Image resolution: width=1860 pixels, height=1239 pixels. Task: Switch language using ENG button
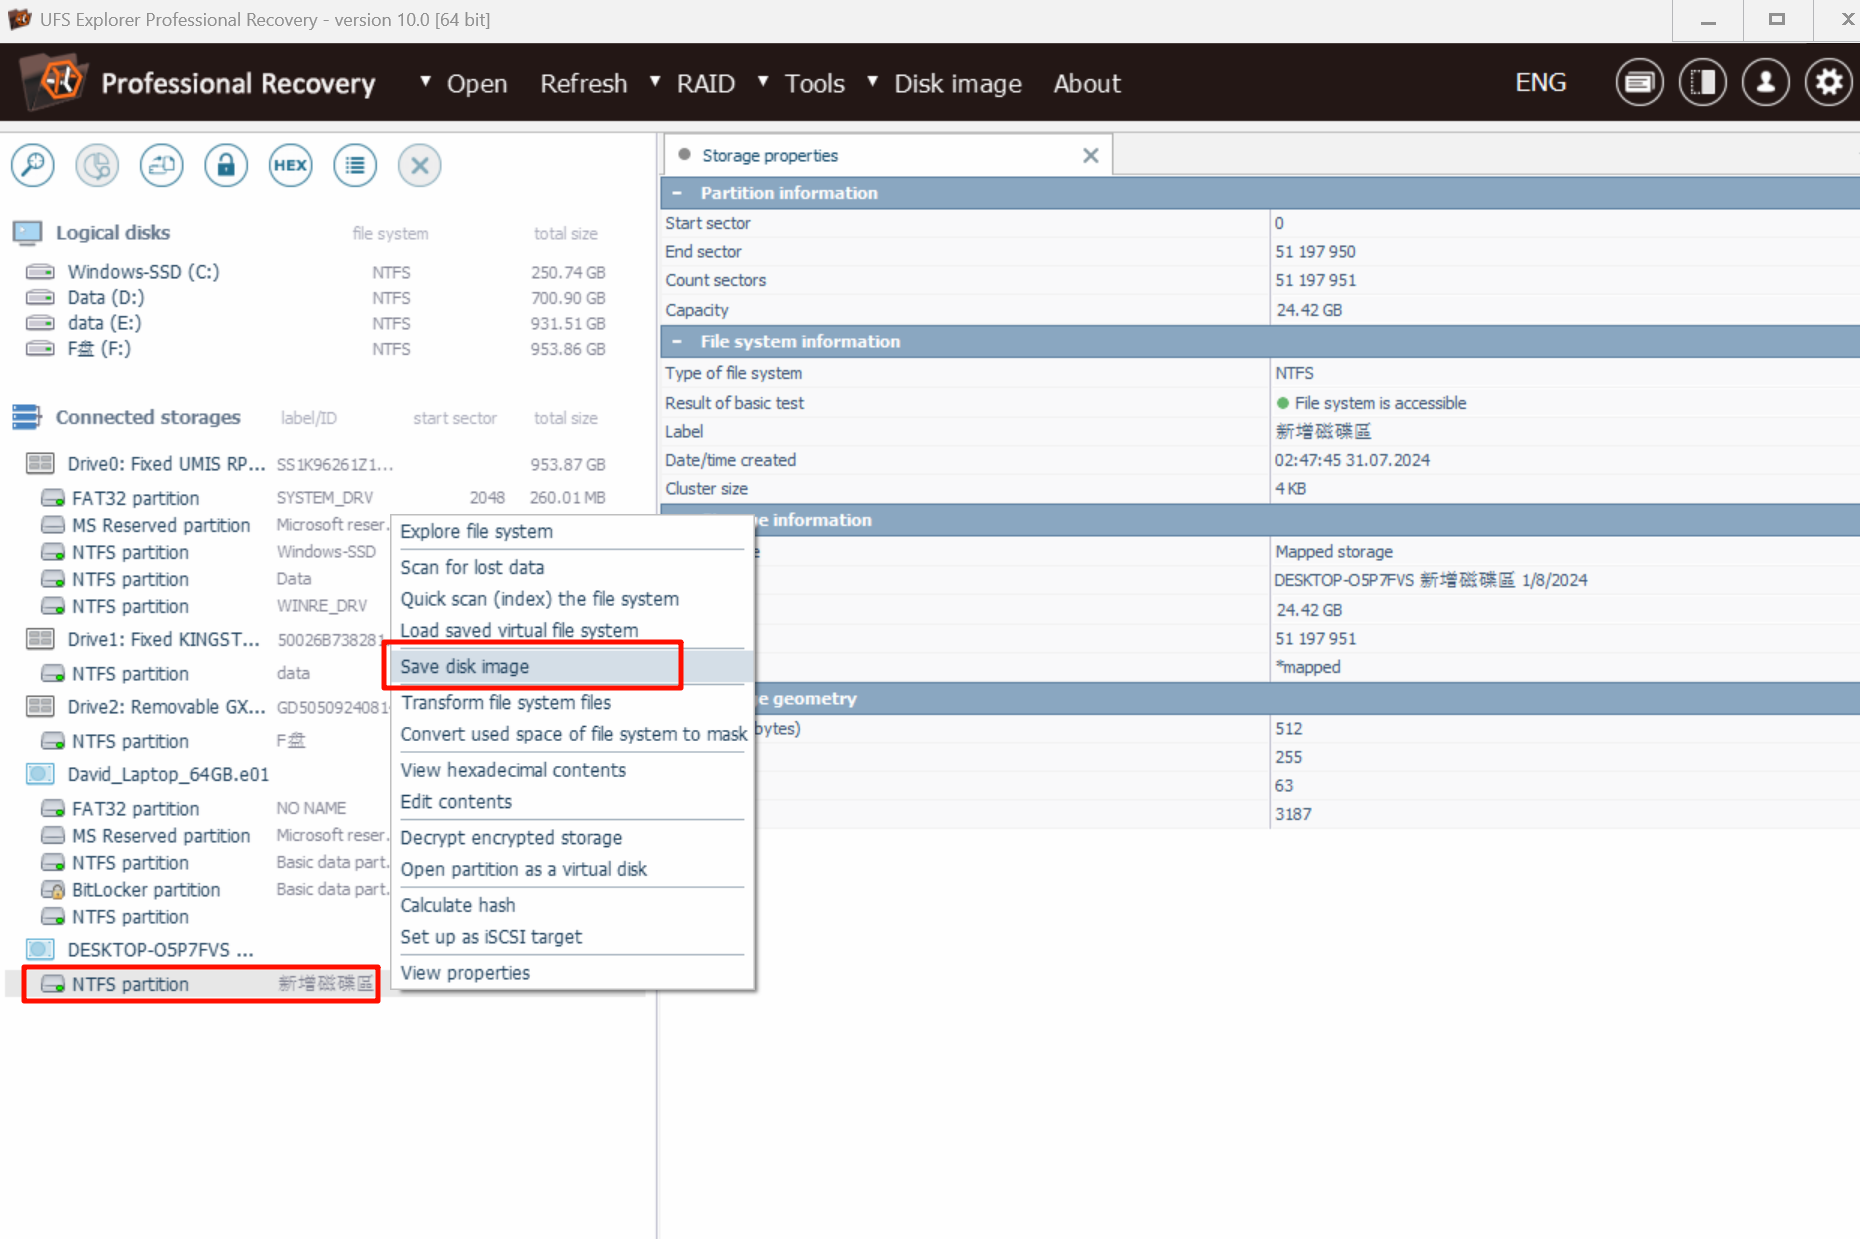(1540, 83)
